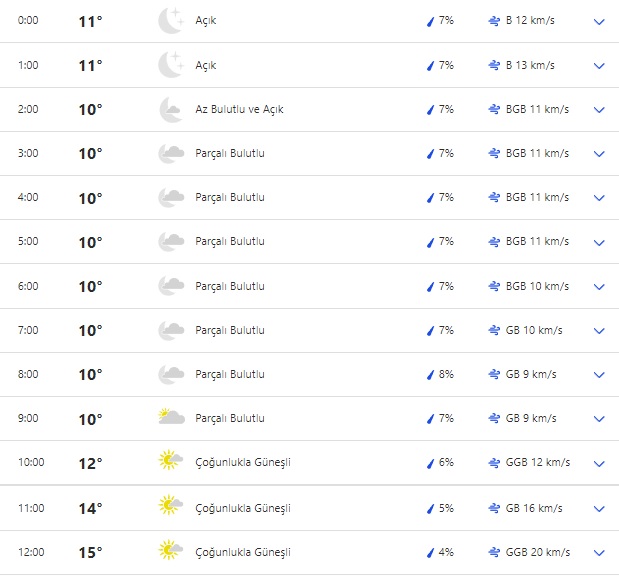
Task: Click the clear night moon icon at 0:00
Action: pyautogui.click(x=170, y=21)
